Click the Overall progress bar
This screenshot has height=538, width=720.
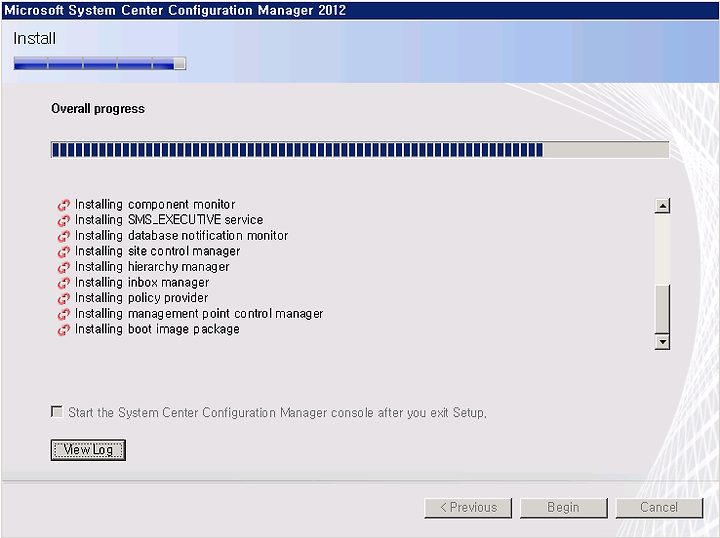(x=360, y=150)
